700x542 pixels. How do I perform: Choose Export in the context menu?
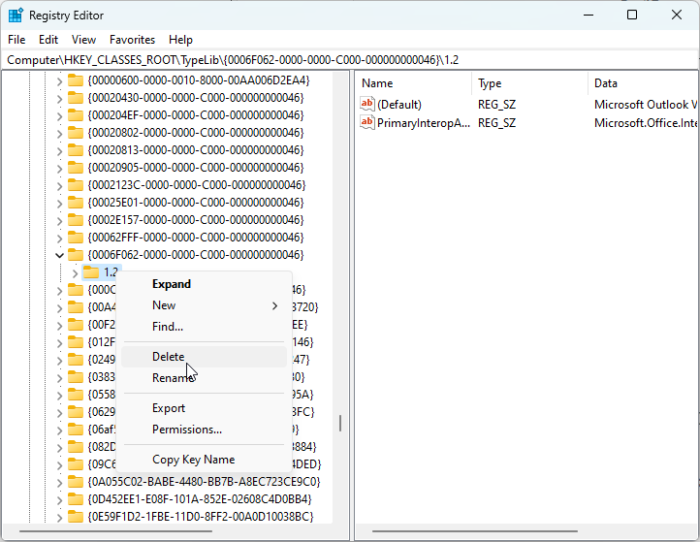(x=204, y=408)
